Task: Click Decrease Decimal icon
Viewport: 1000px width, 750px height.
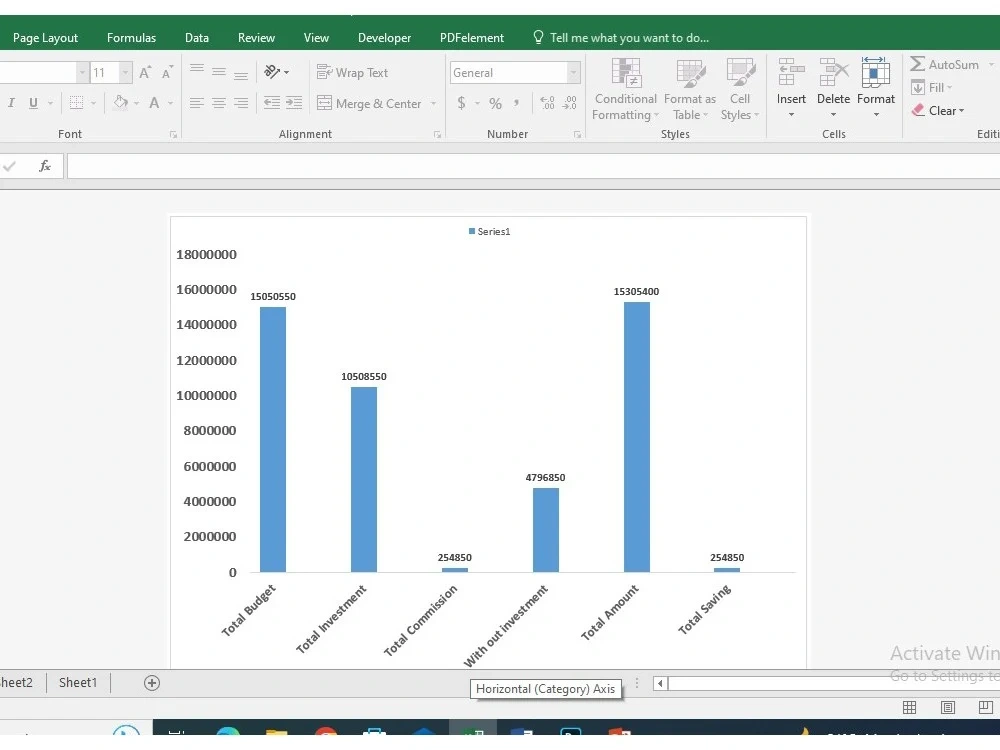Action: tap(570, 103)
